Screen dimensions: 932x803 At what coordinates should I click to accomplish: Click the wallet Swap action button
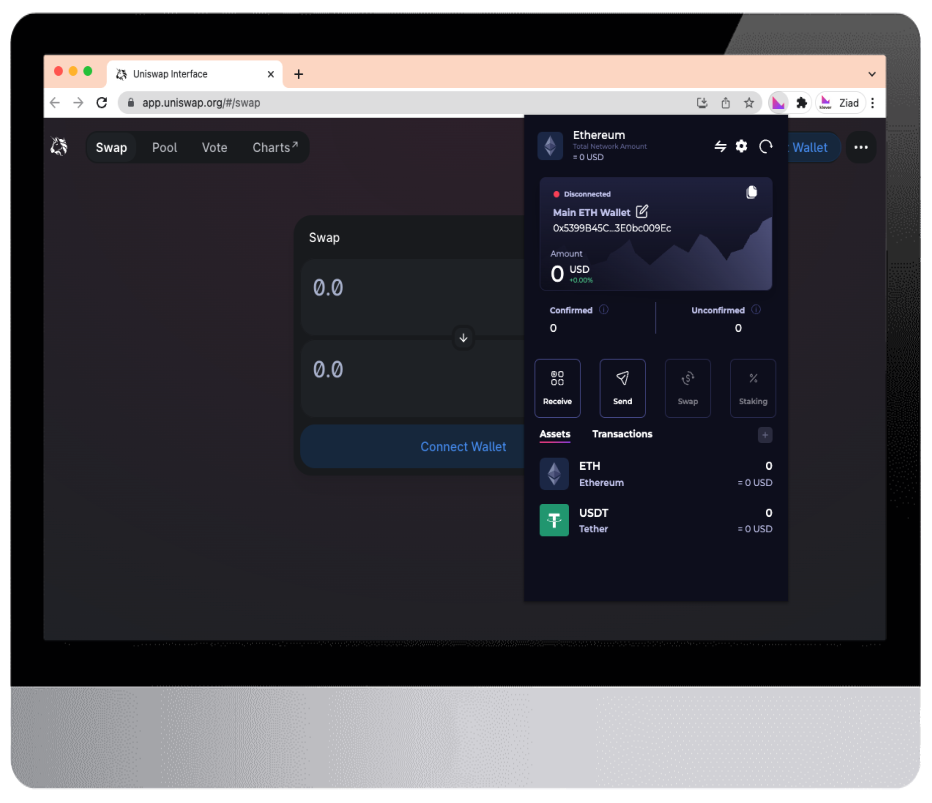[x=688, y=388]
